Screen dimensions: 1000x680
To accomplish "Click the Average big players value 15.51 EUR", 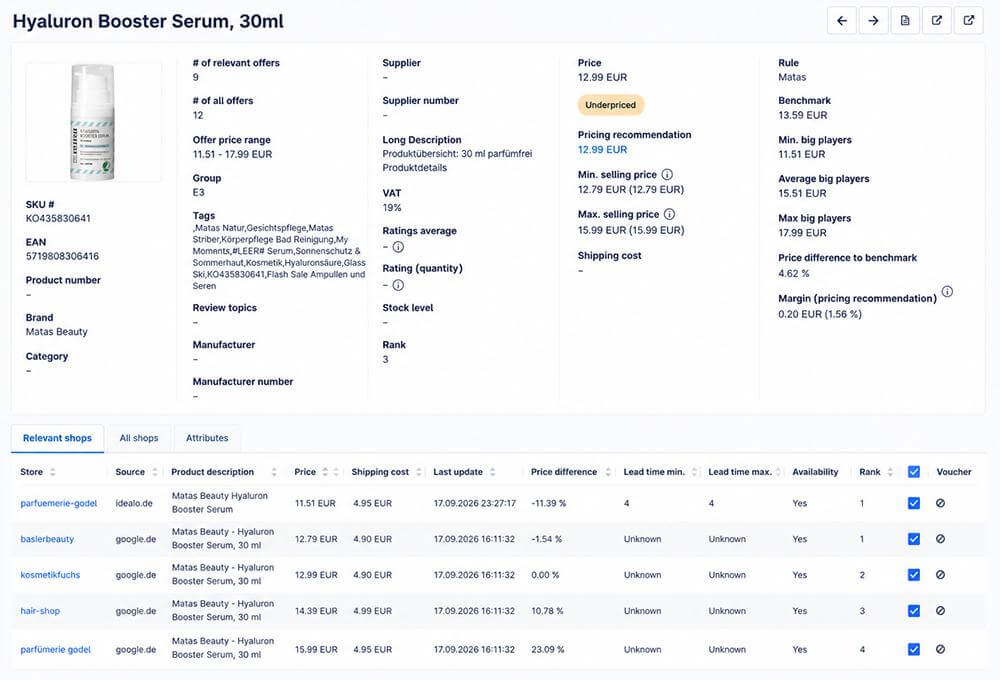I will 802,193.
